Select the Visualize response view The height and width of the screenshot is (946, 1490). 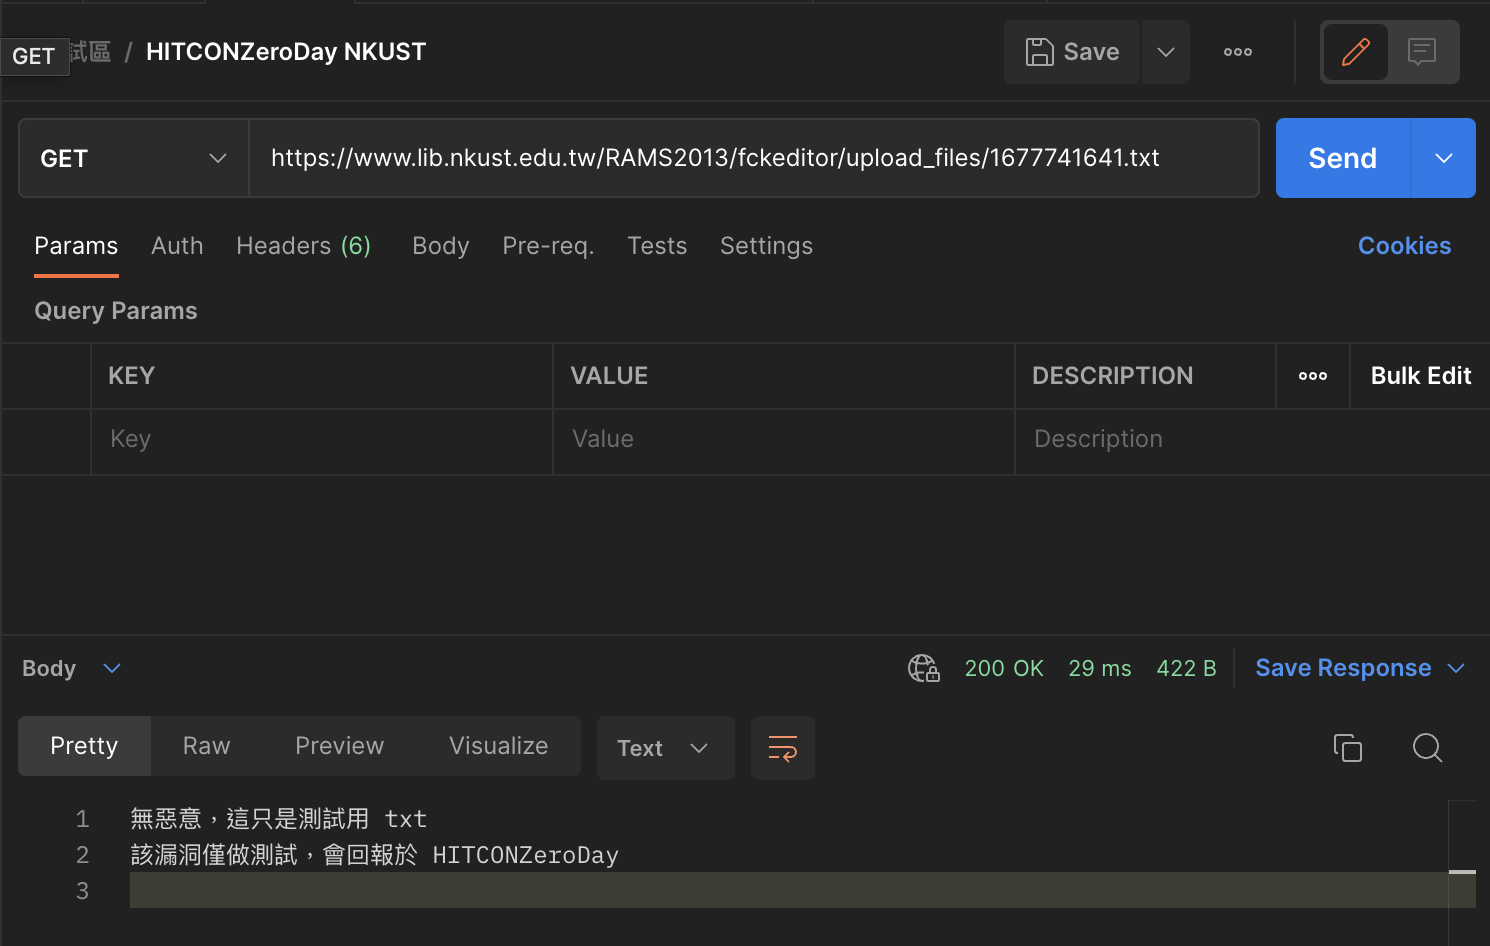(x=498, y=746)
